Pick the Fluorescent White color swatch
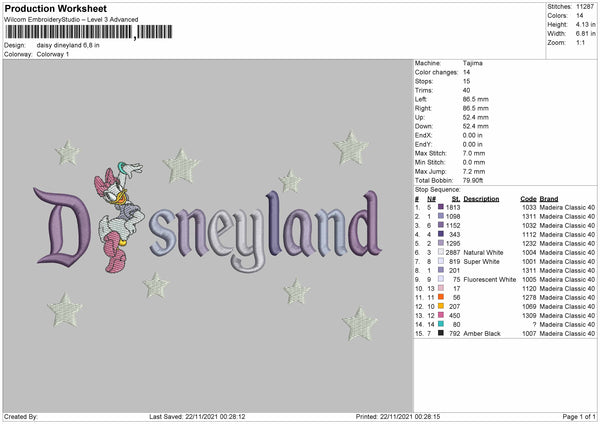600x424 pixels. (441, 279)
